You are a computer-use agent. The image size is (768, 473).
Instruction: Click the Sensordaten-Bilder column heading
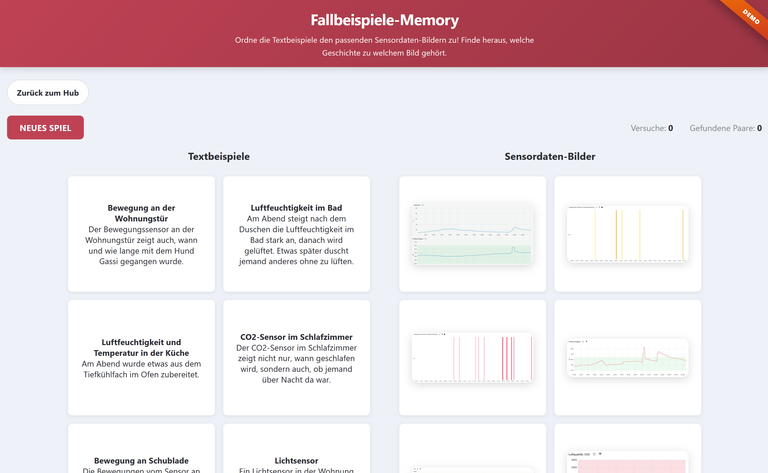550,156
